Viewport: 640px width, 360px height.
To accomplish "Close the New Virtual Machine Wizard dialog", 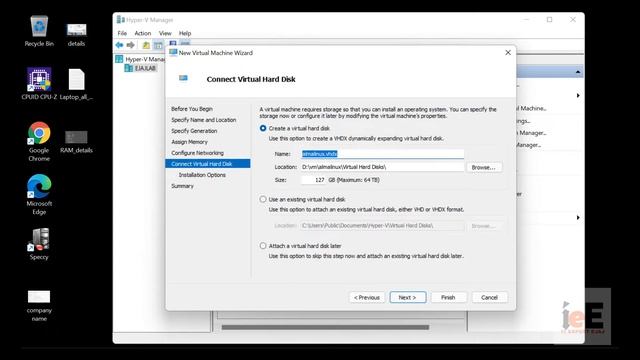I will (508, 53).
